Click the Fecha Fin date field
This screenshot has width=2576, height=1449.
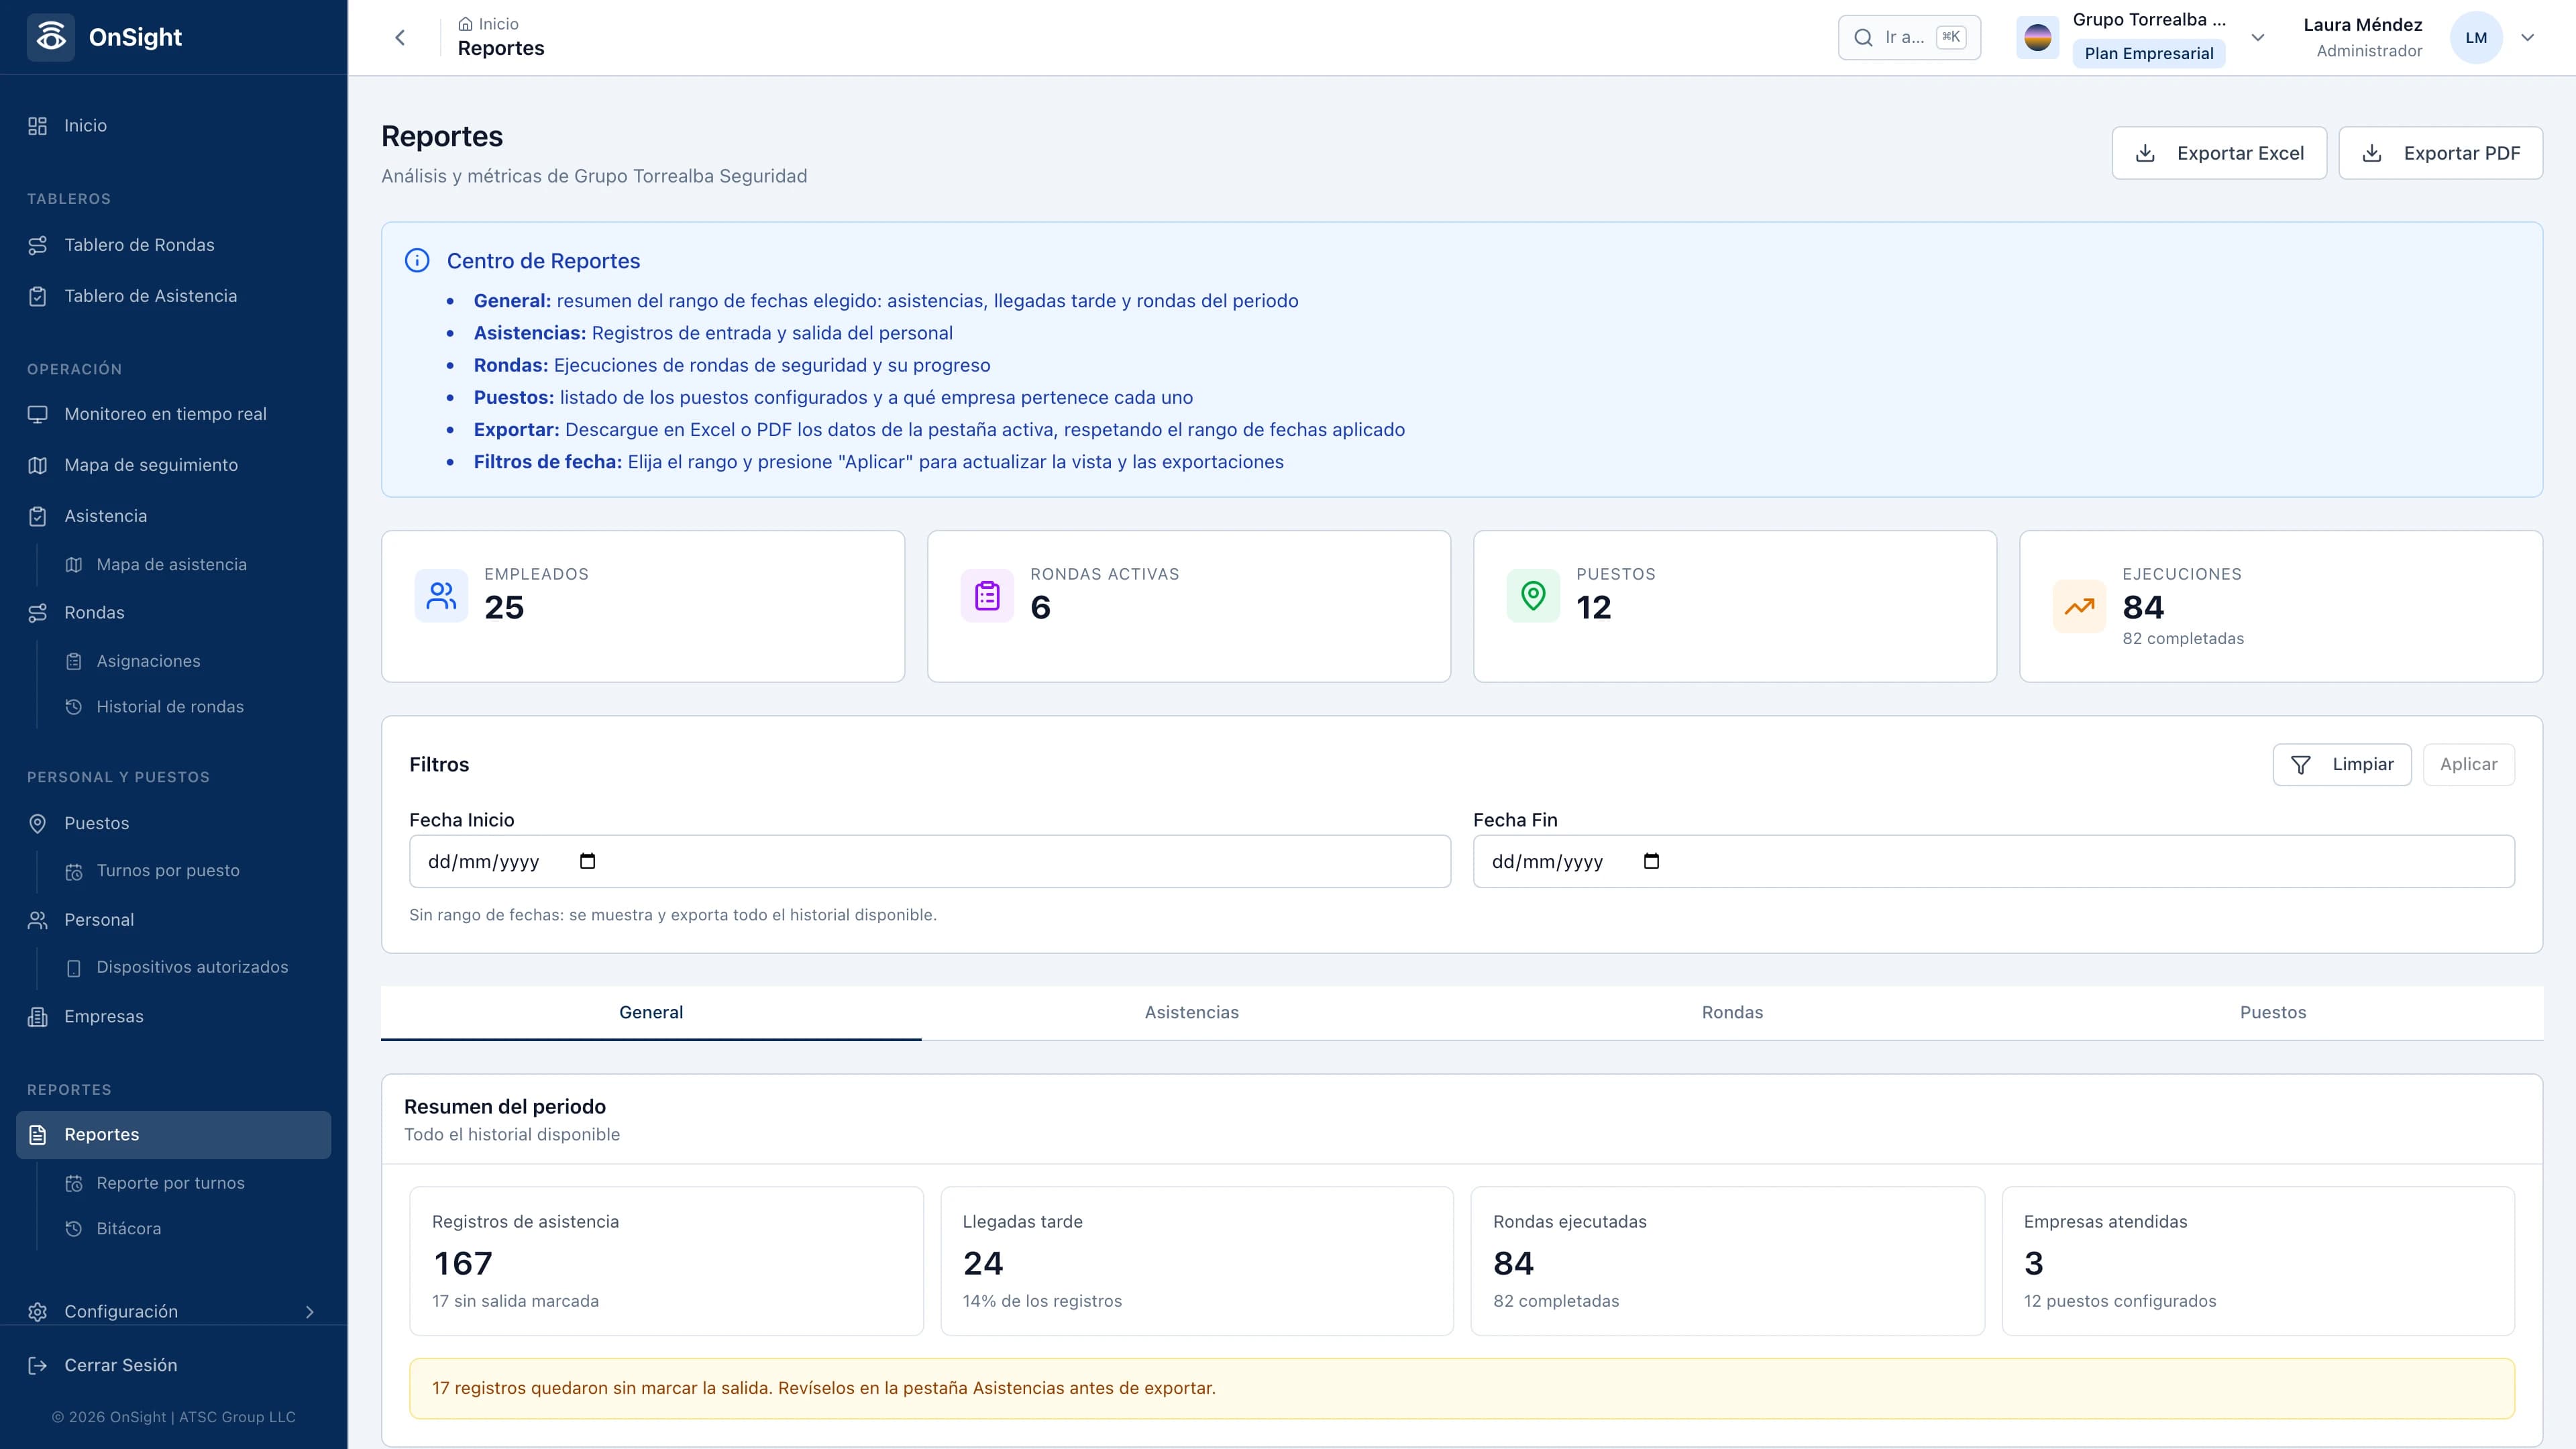click(x=1994, y=861)
